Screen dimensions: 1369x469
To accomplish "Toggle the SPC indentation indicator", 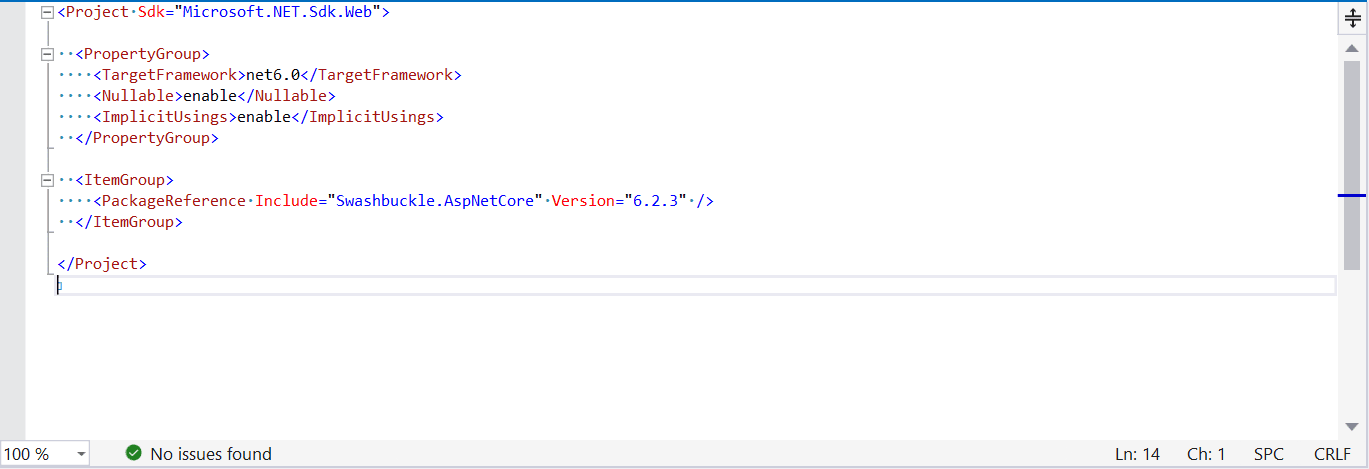I will tap(1268, 454).
